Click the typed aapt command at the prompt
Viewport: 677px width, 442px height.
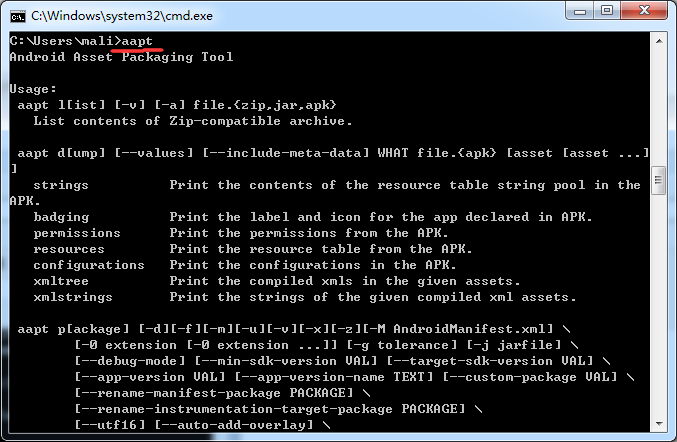pyautogui.click(x=137, y=40)
